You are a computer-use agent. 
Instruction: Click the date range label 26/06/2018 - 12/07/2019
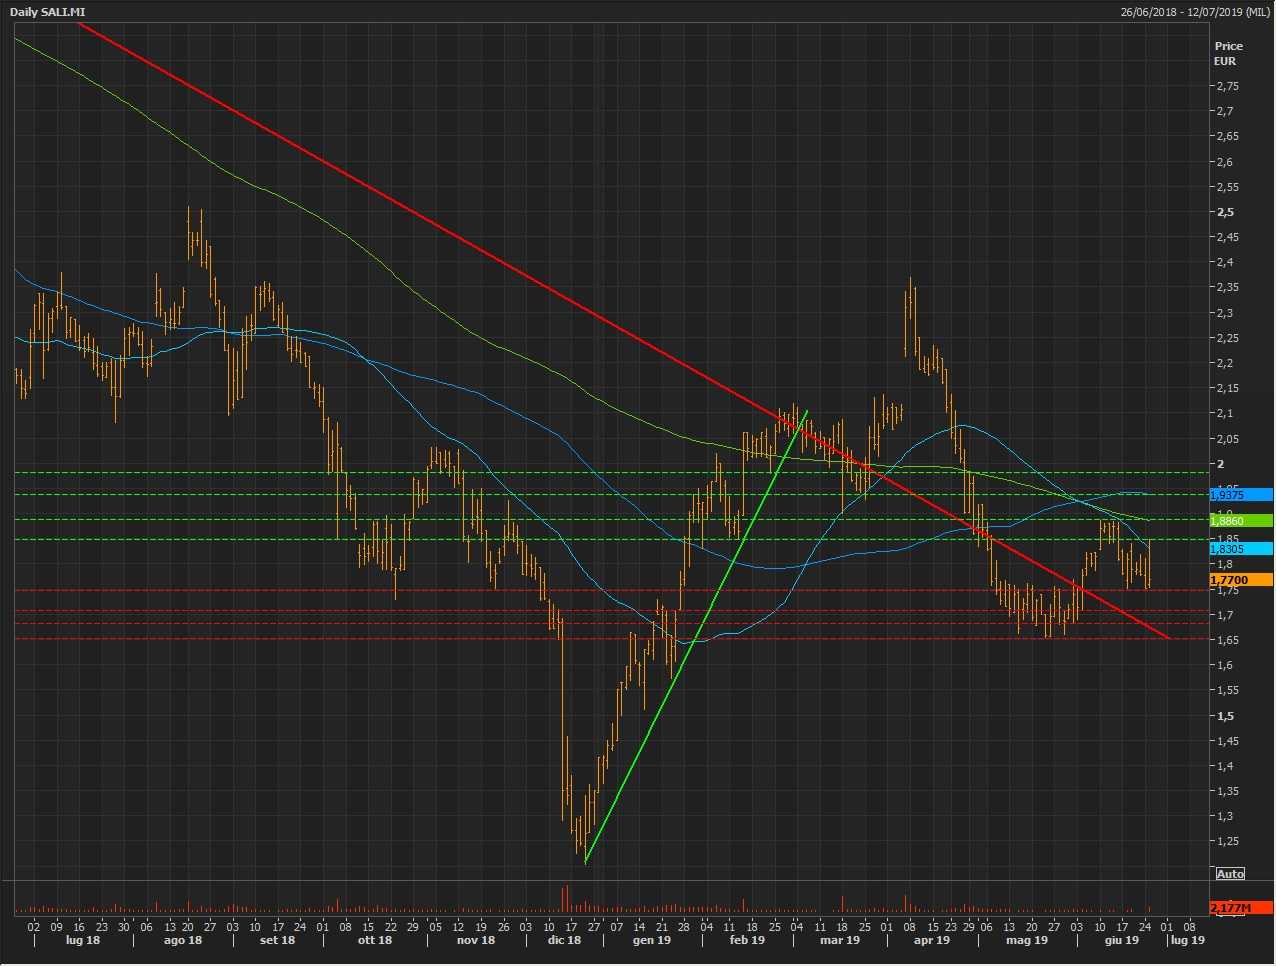[1194, 12]
